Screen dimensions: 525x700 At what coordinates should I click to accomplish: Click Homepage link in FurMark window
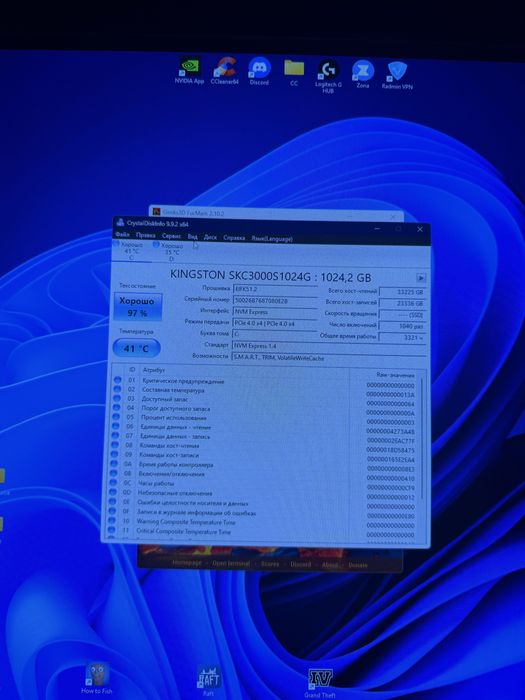pyautogui.click(x=187, y=563)
